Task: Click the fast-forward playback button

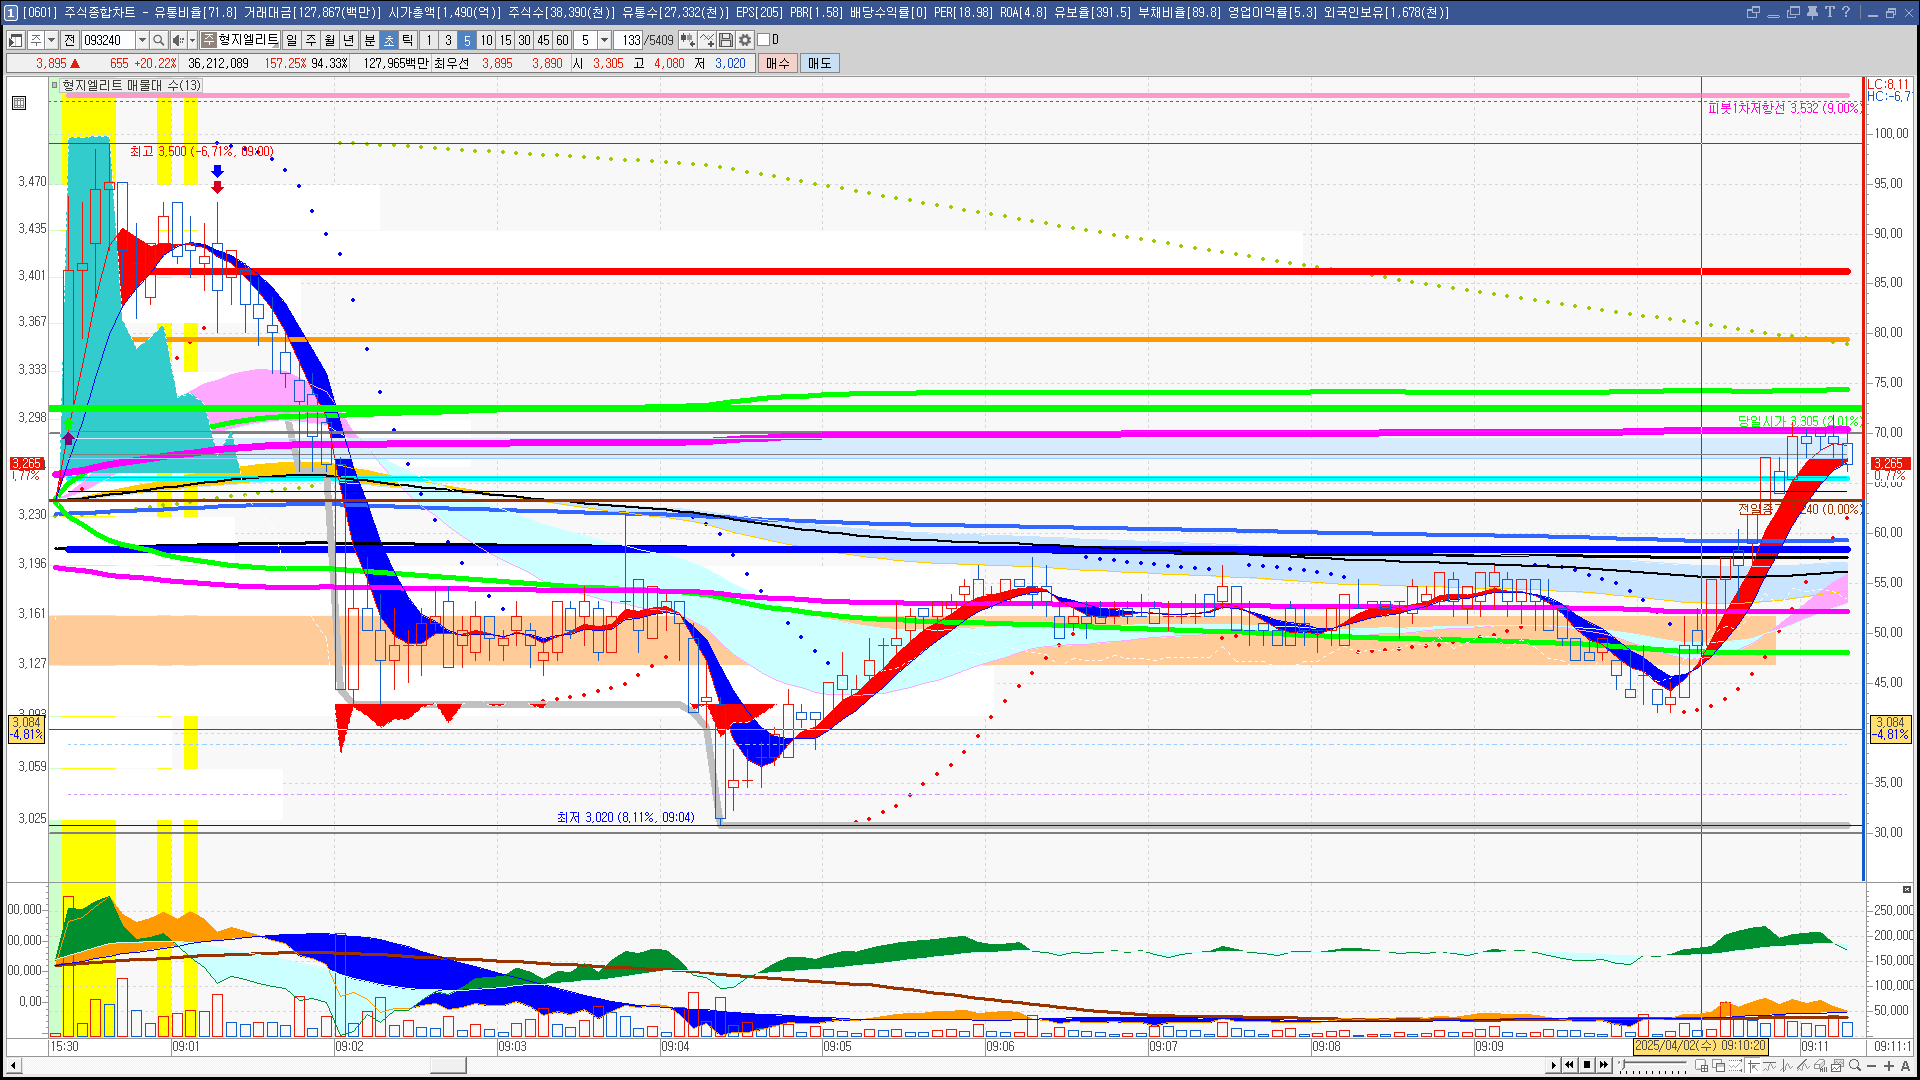Action: click(1604, 1065)
